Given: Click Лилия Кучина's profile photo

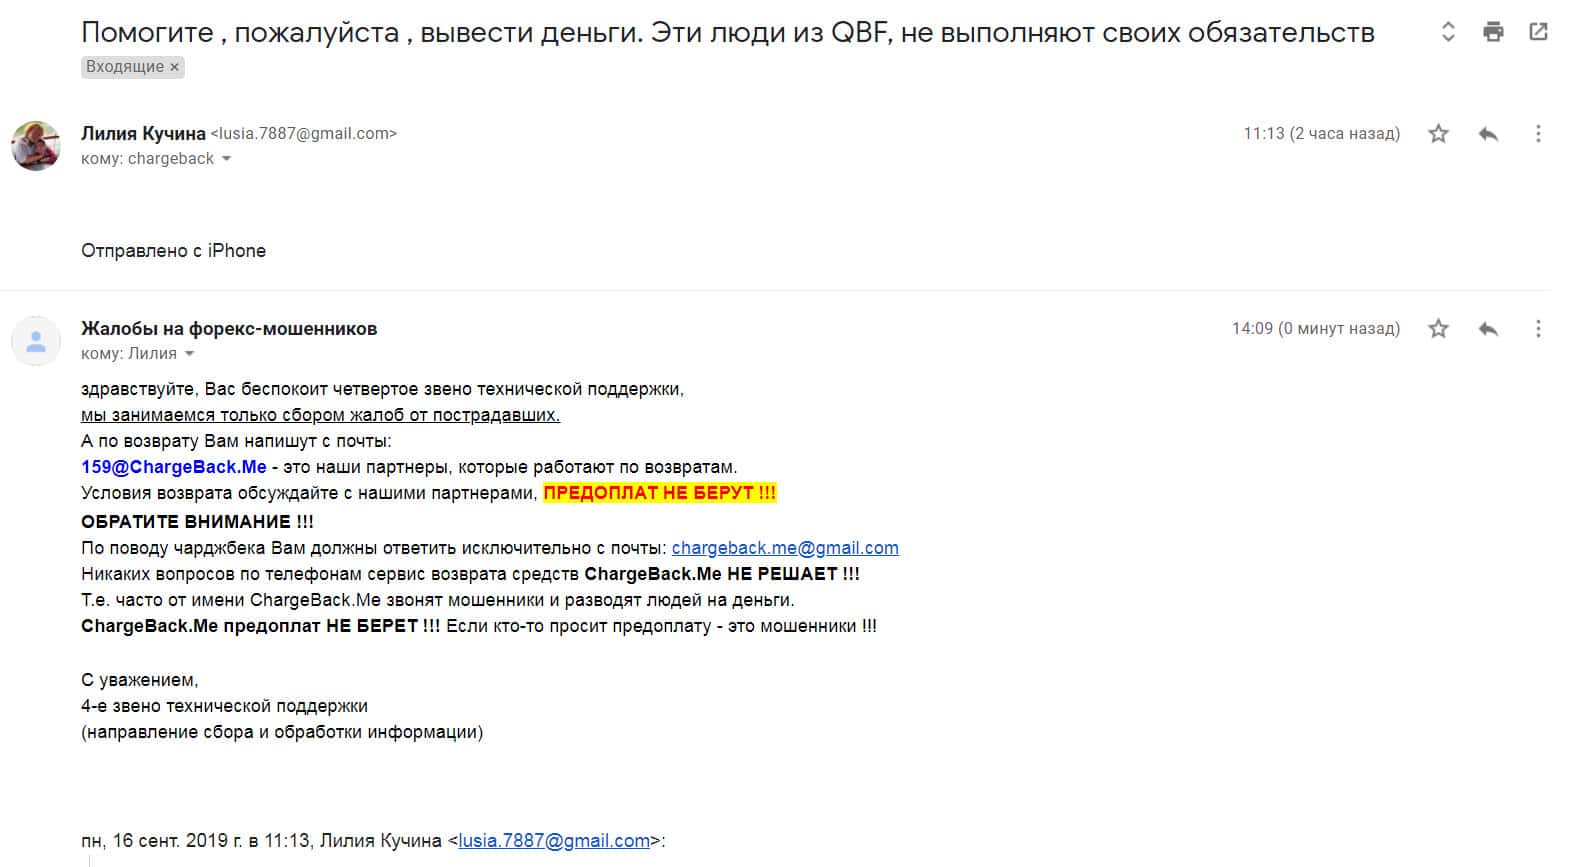Looking at the screenshot, I should click(36, 146).
